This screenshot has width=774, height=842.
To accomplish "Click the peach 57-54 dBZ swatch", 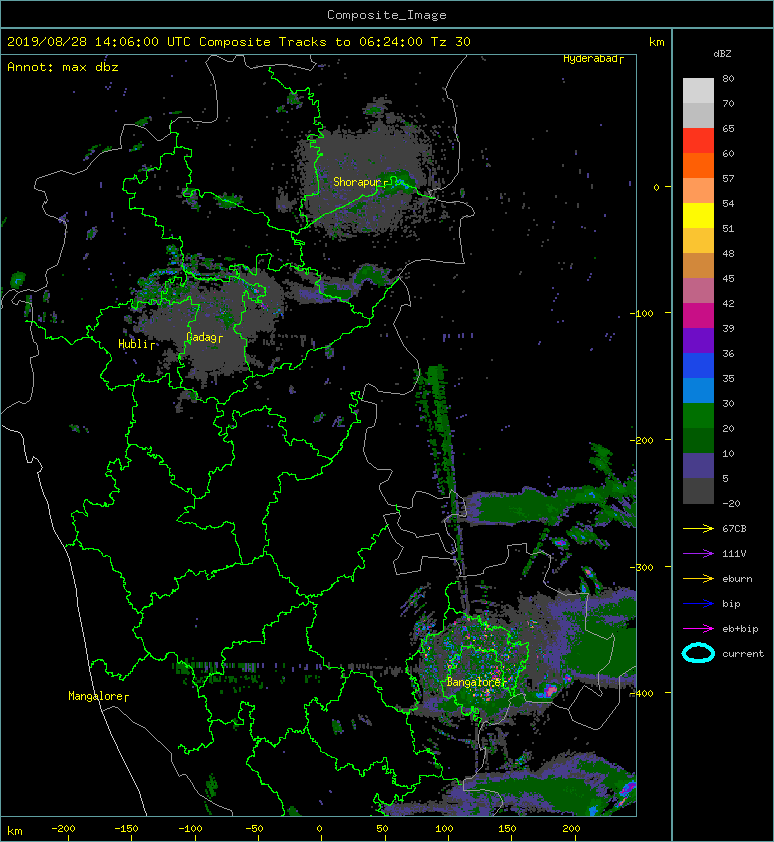I will tap(698, 191).
